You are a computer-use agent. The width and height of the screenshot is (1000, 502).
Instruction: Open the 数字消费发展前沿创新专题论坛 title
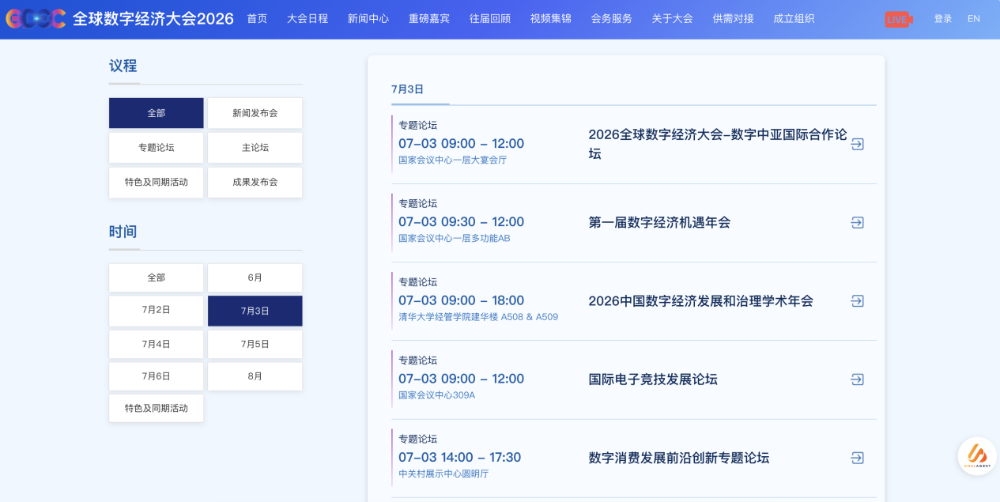pos(679,458)
